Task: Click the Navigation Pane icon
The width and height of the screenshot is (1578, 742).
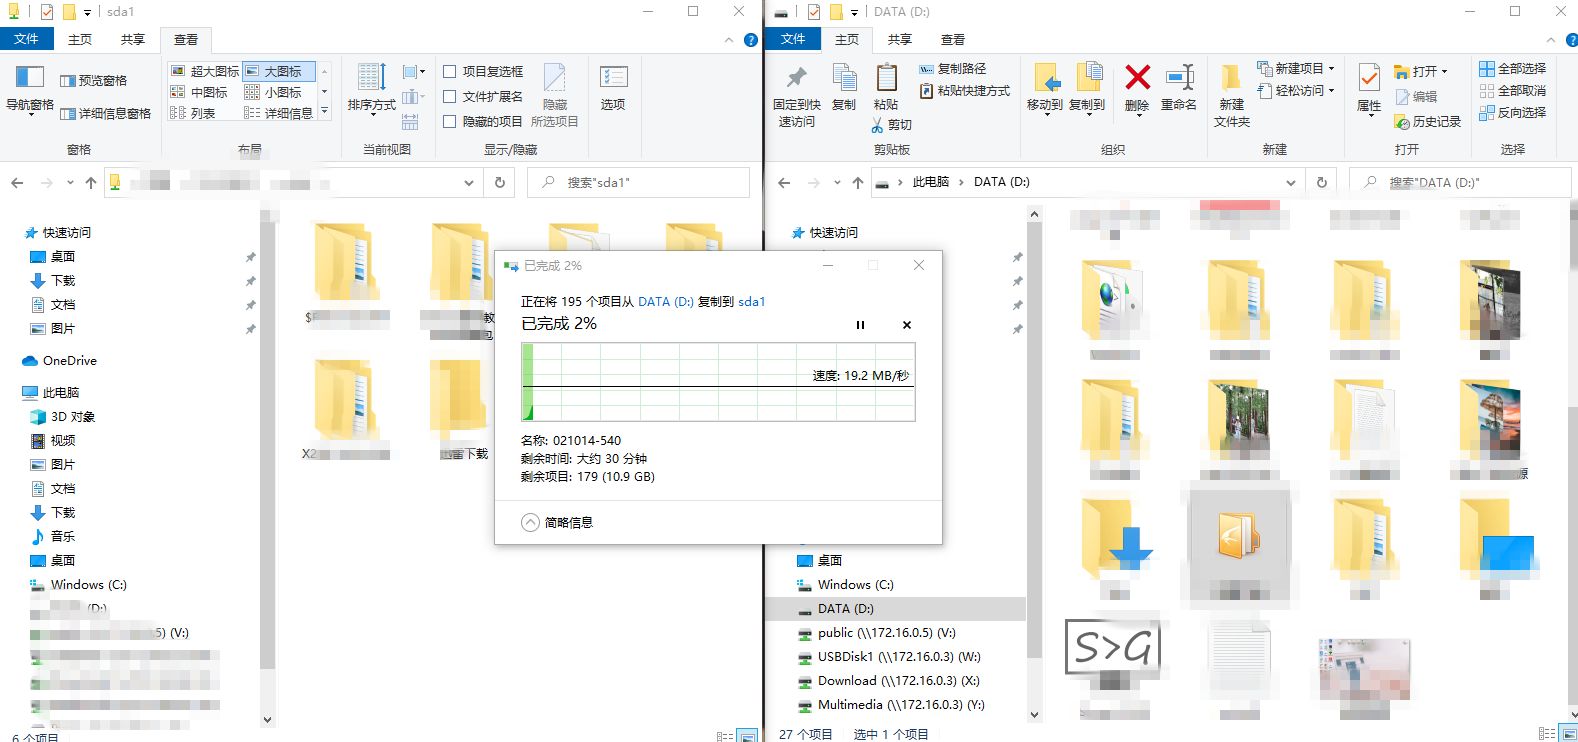Action: click(x=30, y=79)
